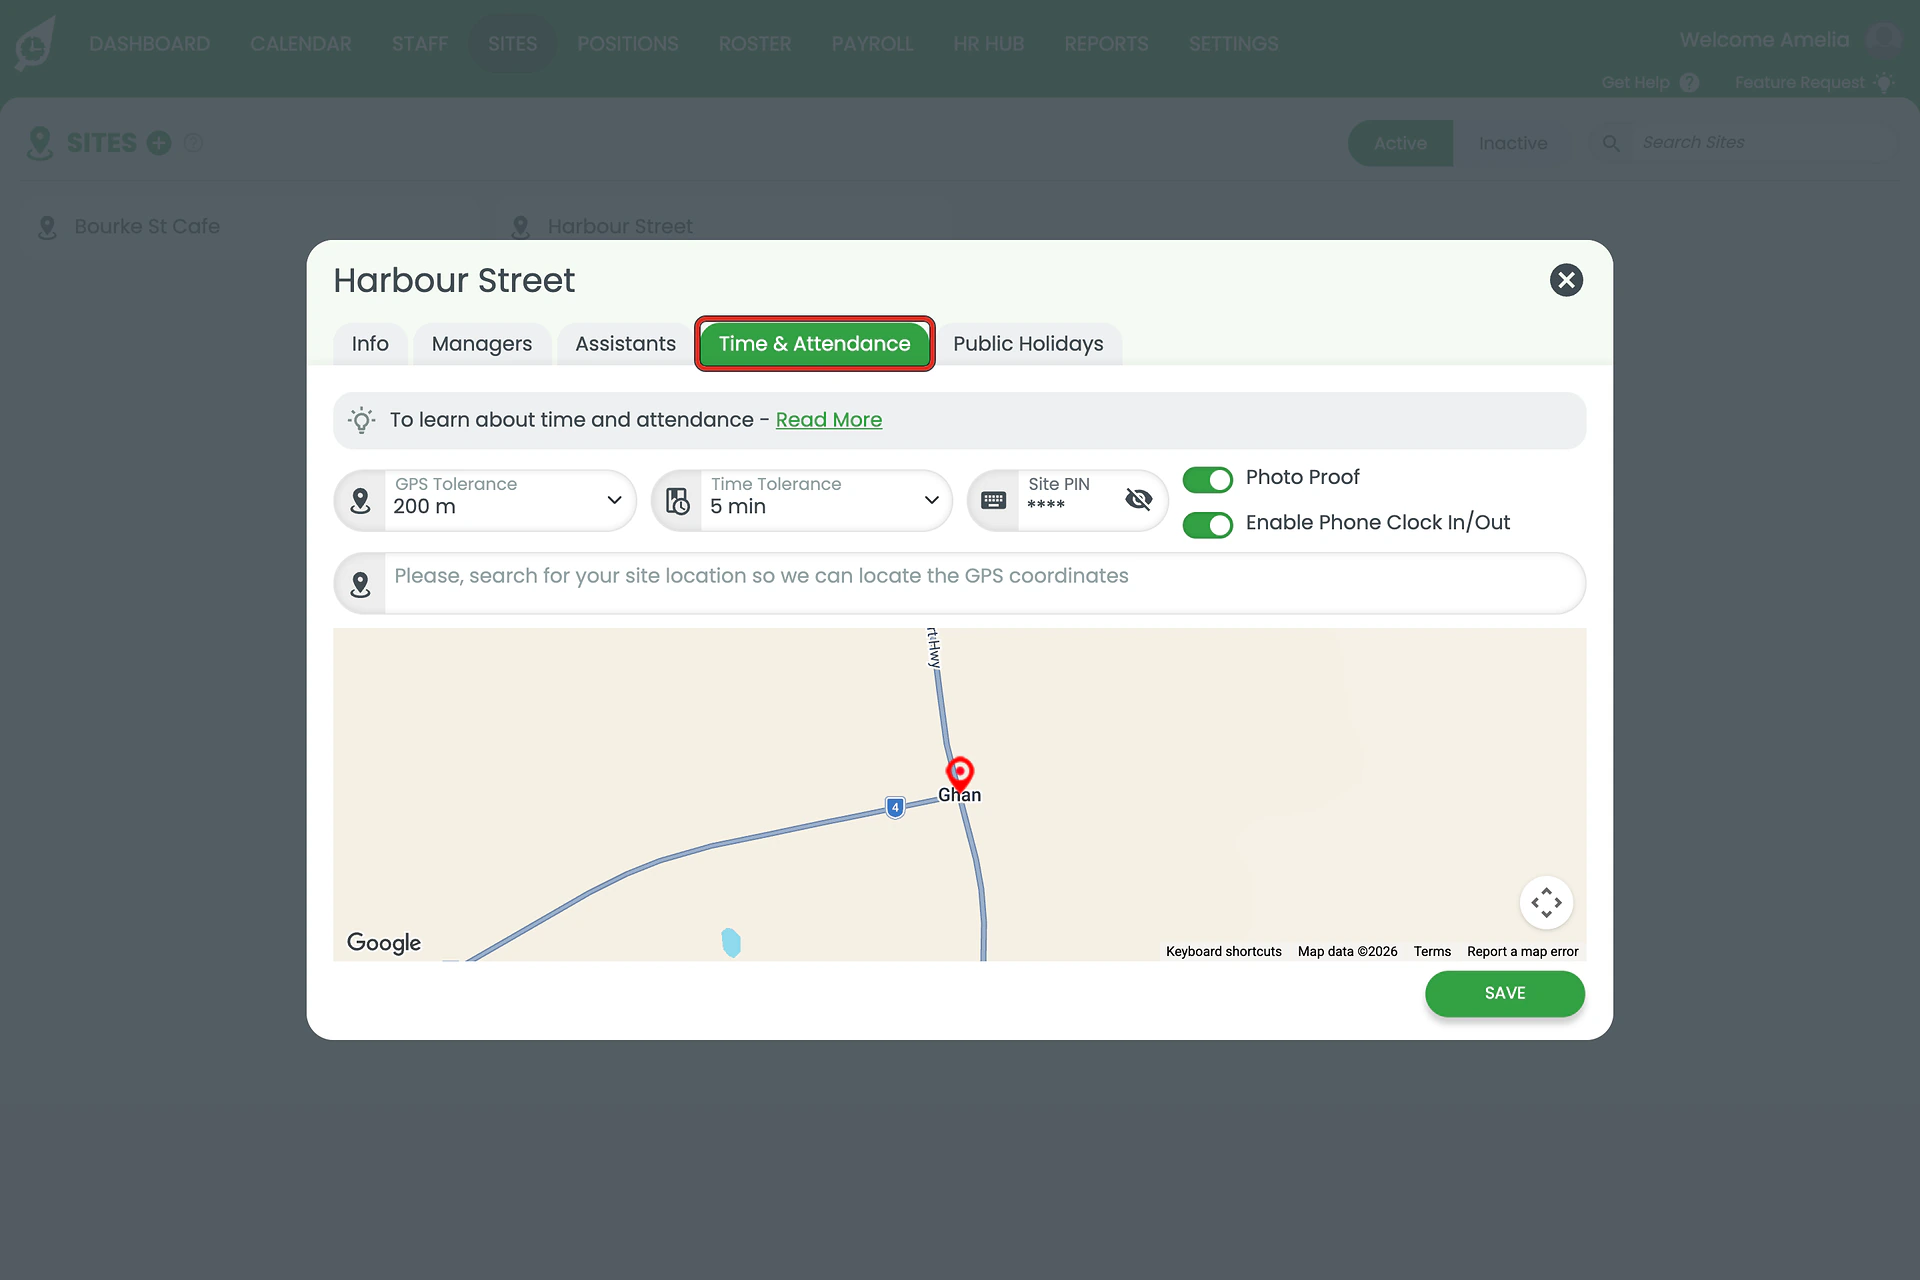Open the Get Help question icon

click(x=1689, y=83)
